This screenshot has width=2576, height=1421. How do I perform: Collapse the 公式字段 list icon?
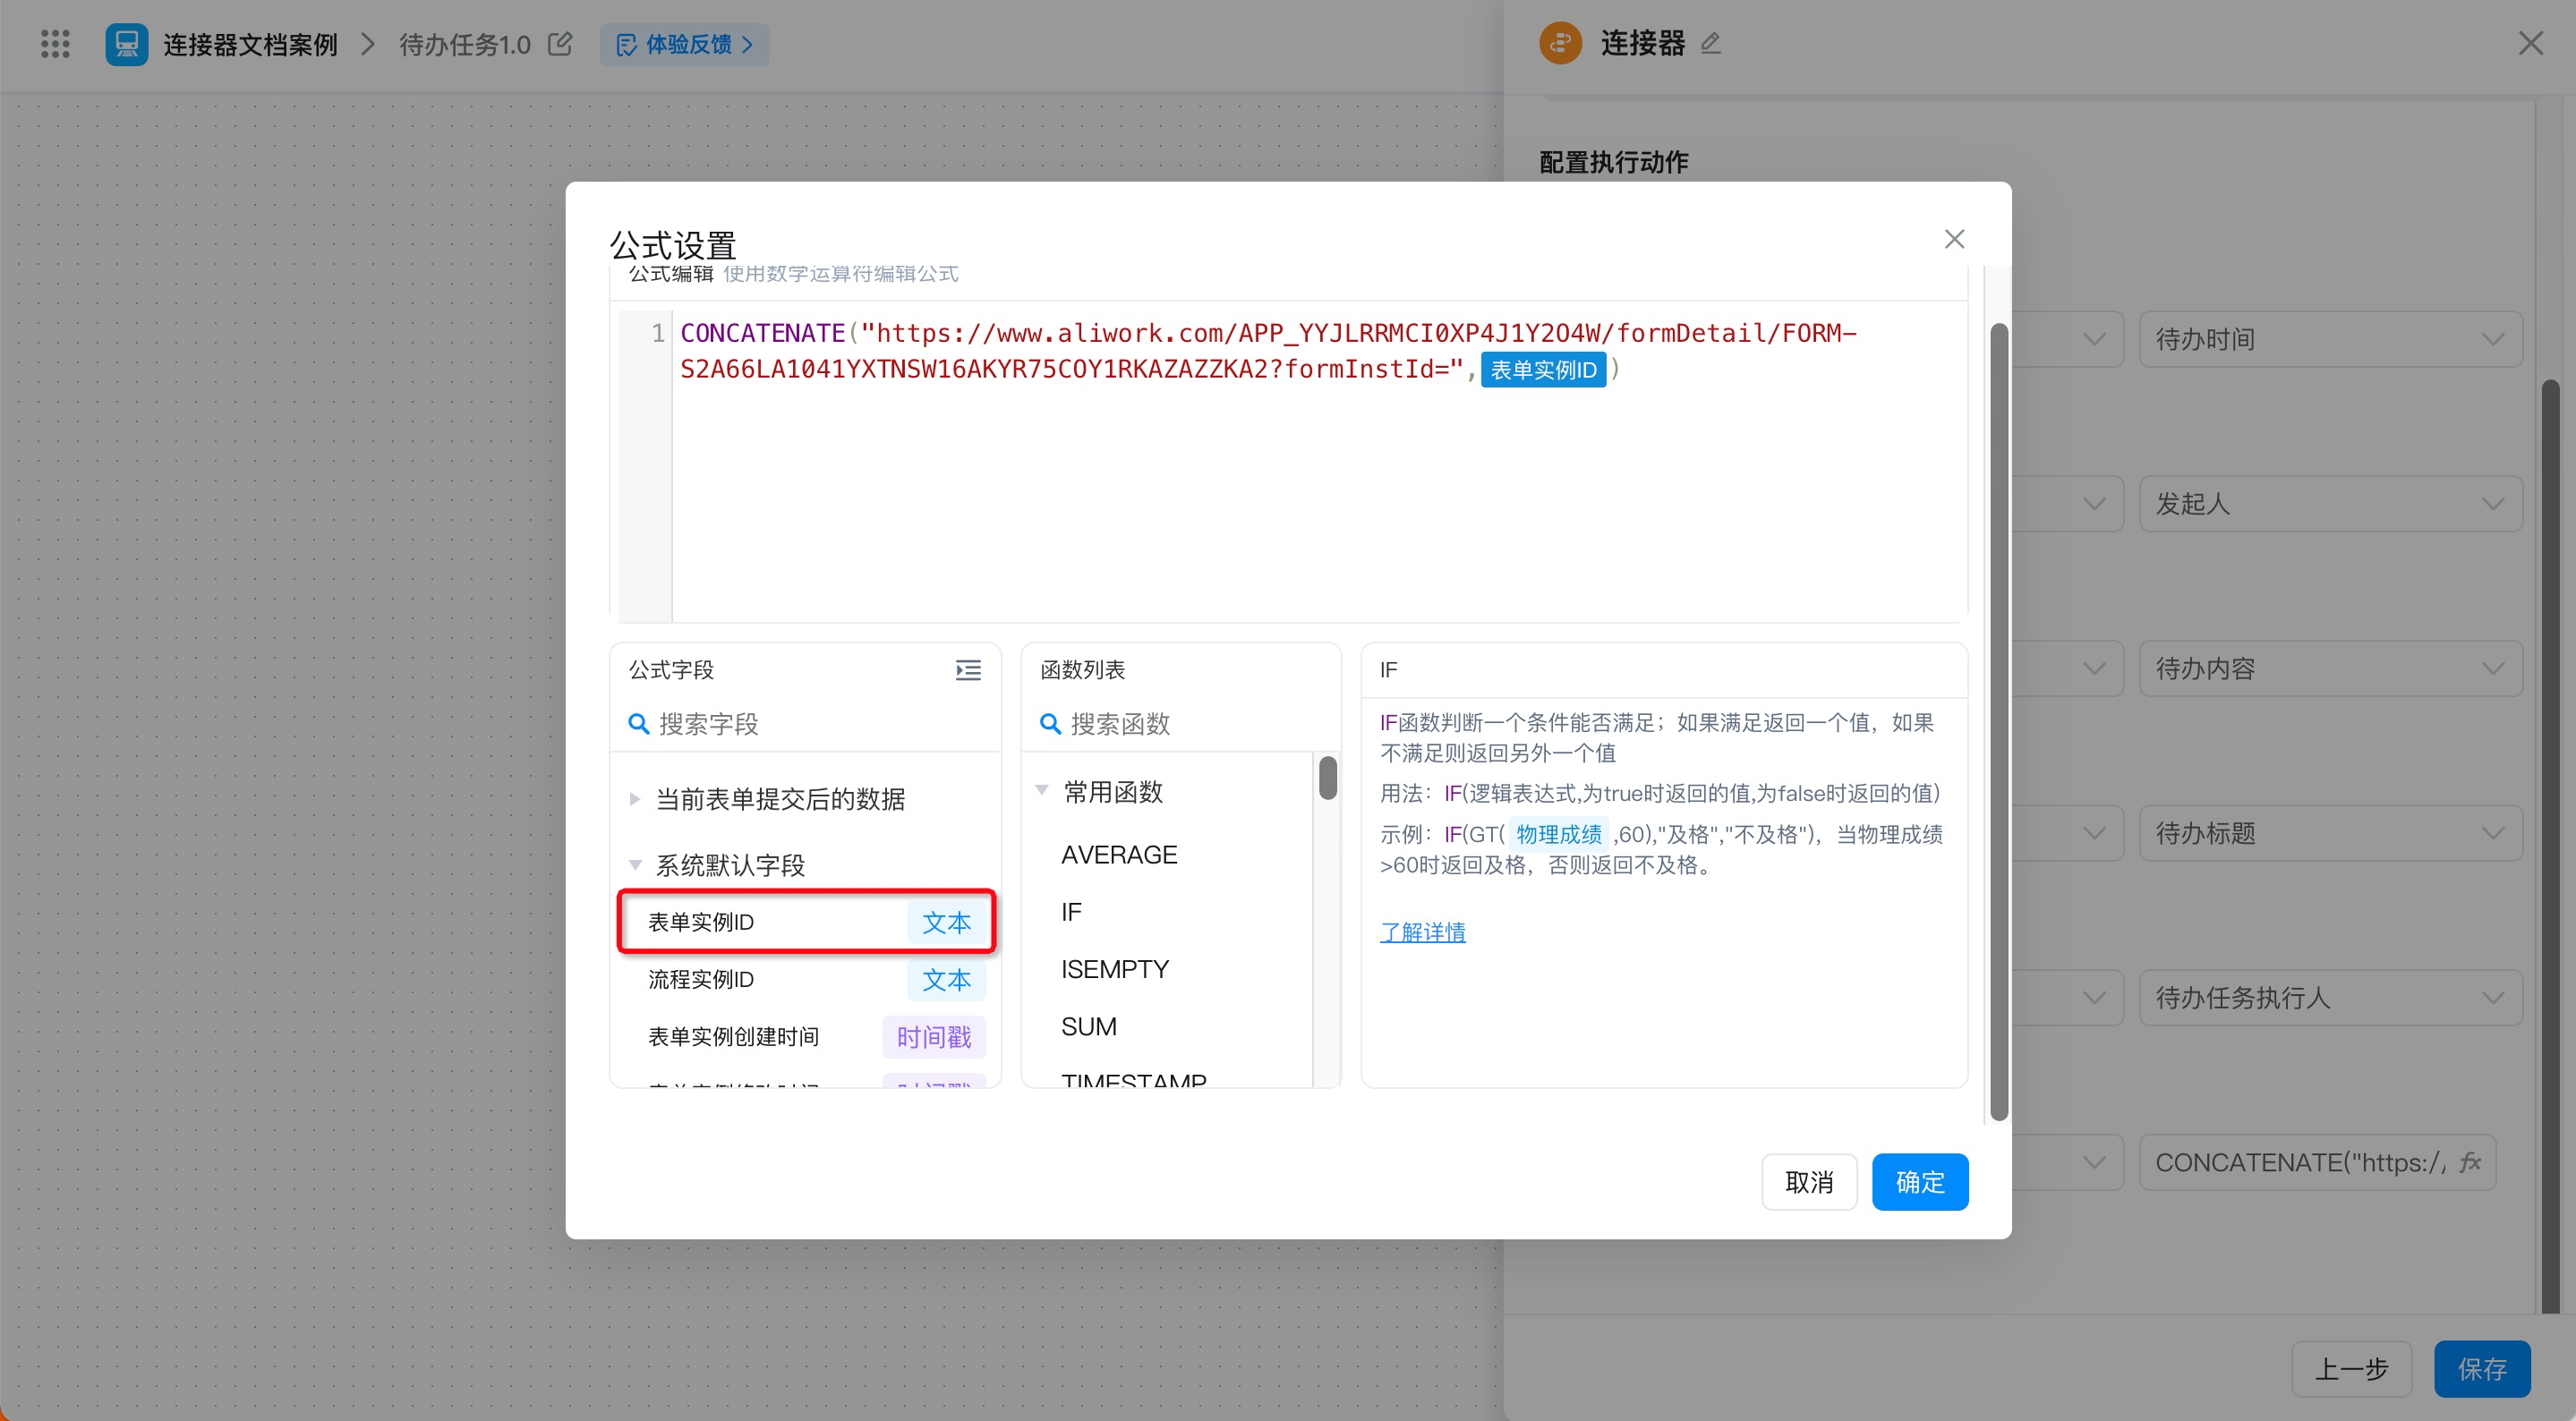tap(968, 670)
